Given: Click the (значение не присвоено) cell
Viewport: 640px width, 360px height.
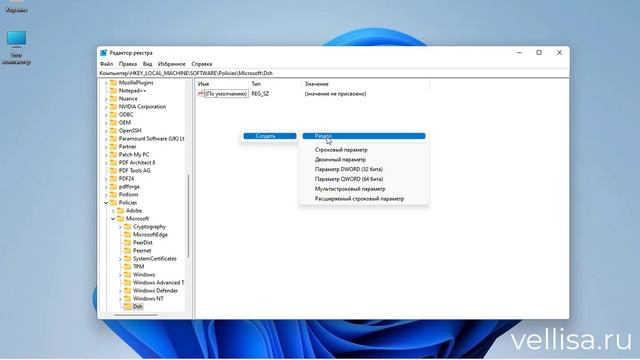Looking at the screenshot, I should click(336, 94).
